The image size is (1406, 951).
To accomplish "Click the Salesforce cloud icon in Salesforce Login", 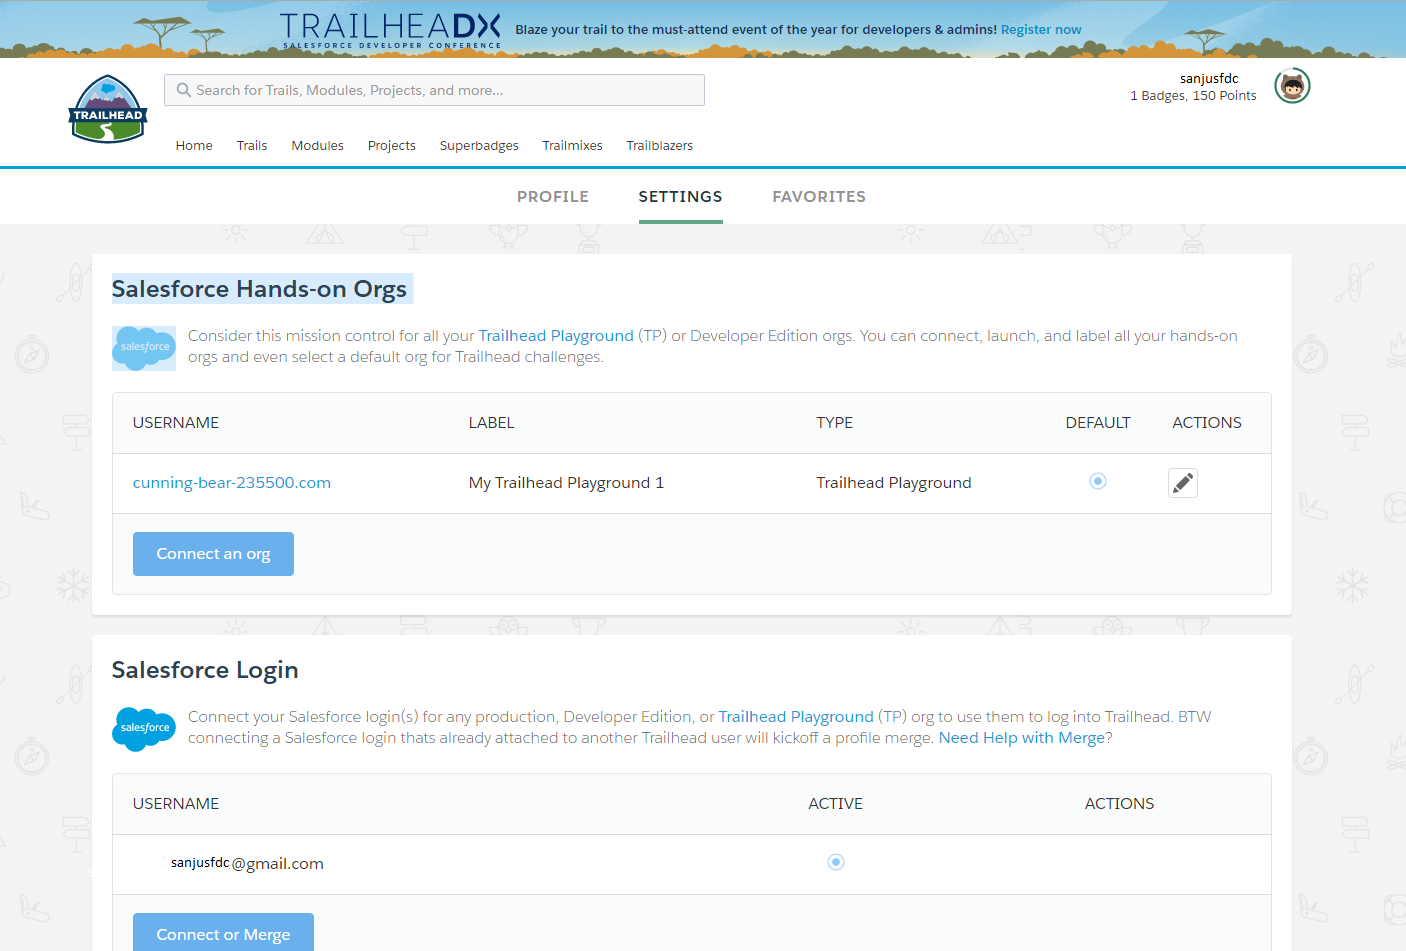I will 143,729.
